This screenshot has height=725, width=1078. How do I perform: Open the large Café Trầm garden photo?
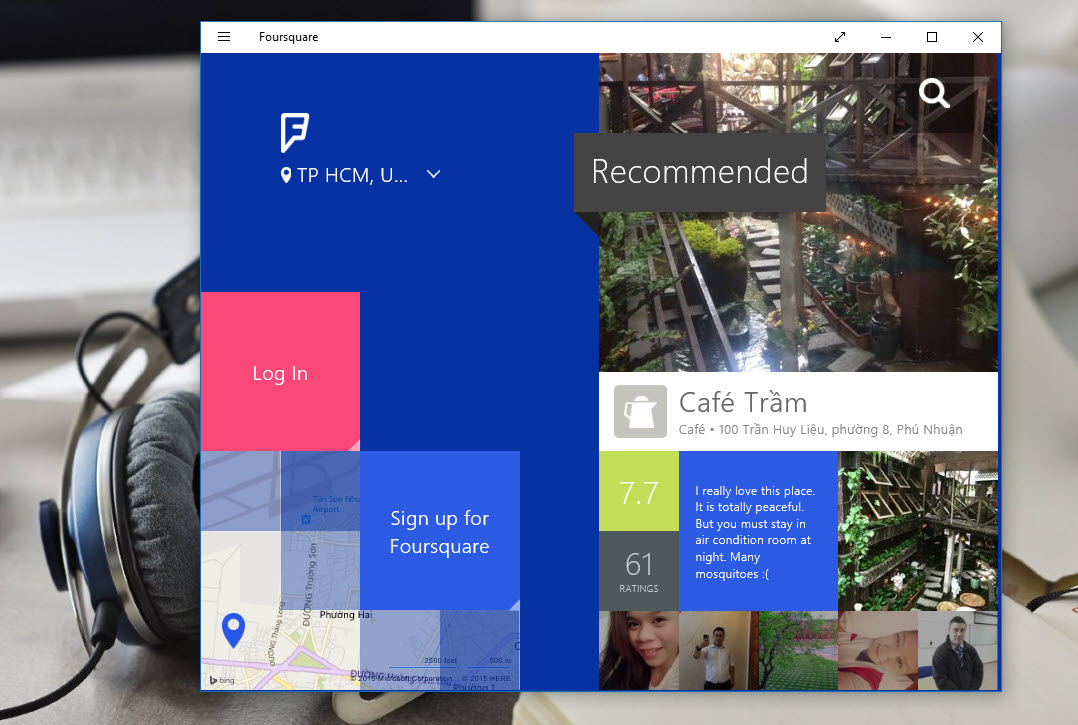coord(798,292)
